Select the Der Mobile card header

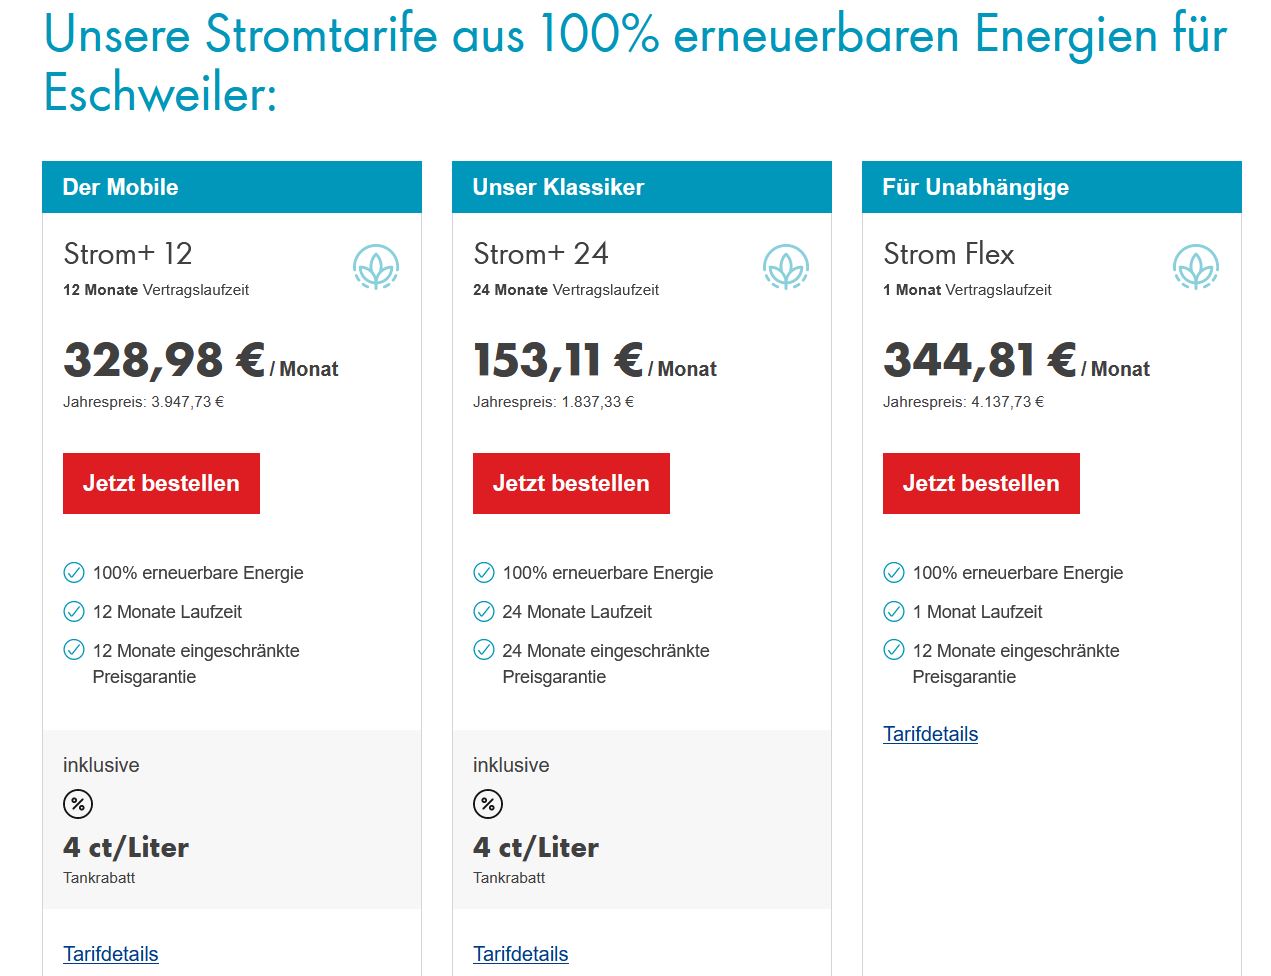[232, 187]
